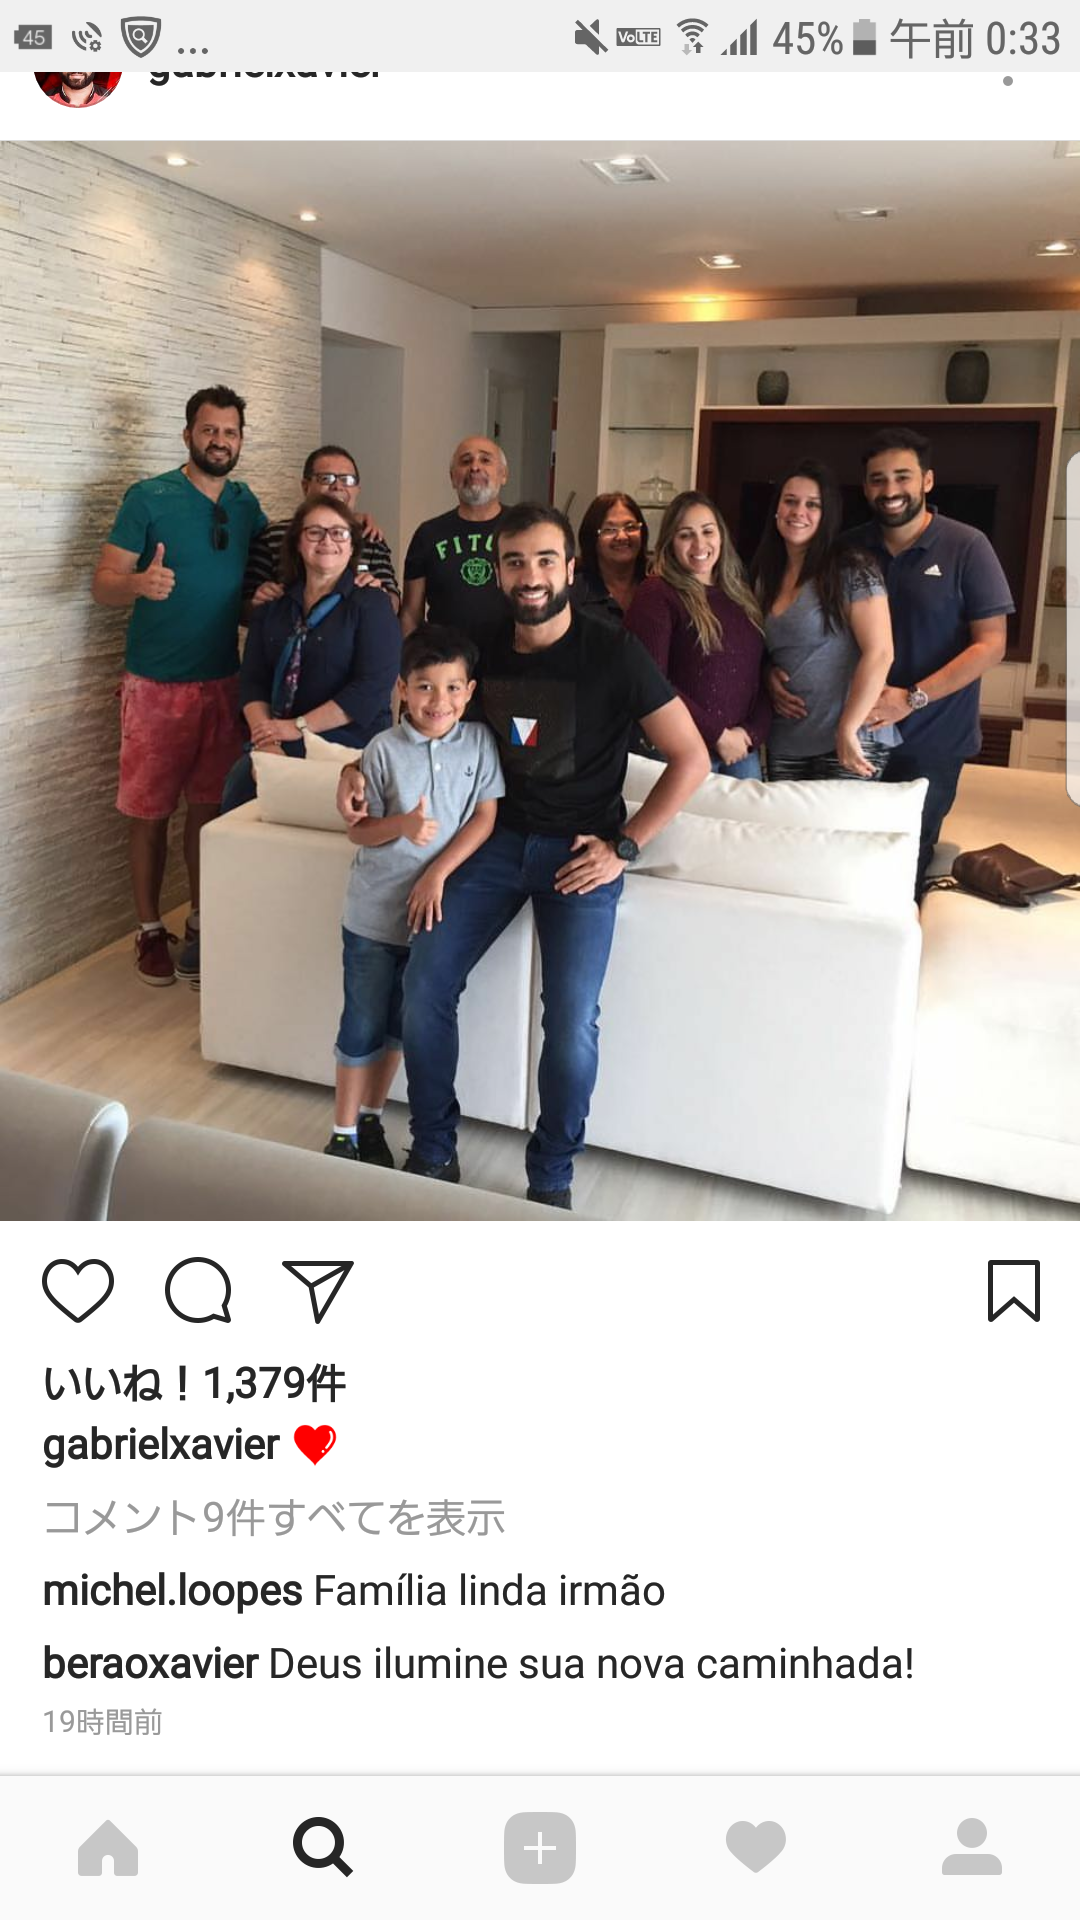Image resolution: width=1080 pixels, height=1920 pixels.
Task: Go to the Home tab
Action: (x=108, y=1848)
